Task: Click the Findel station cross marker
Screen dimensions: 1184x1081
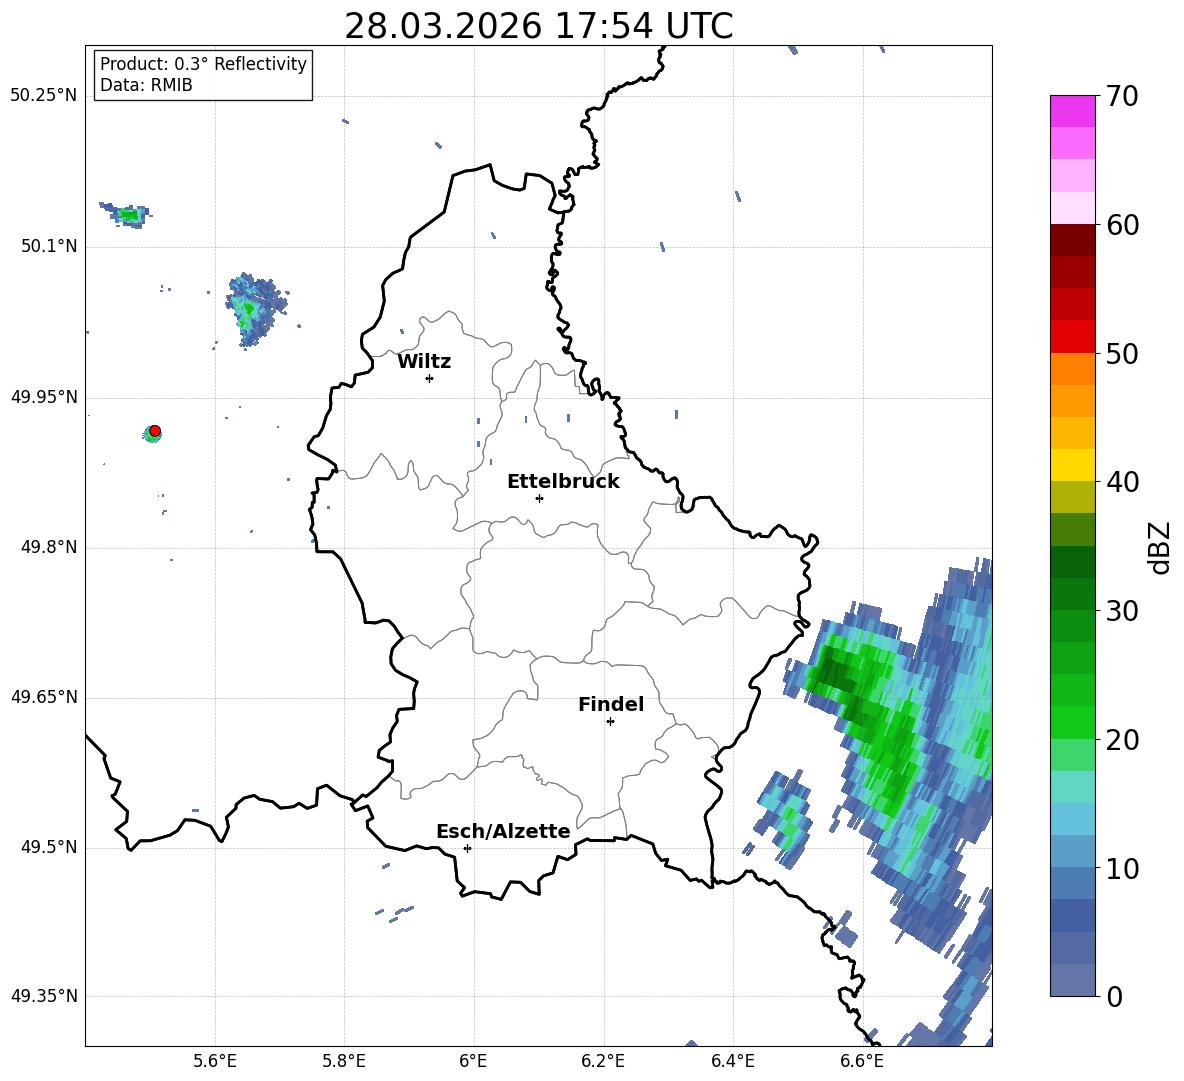Action: tap(610, 722)
